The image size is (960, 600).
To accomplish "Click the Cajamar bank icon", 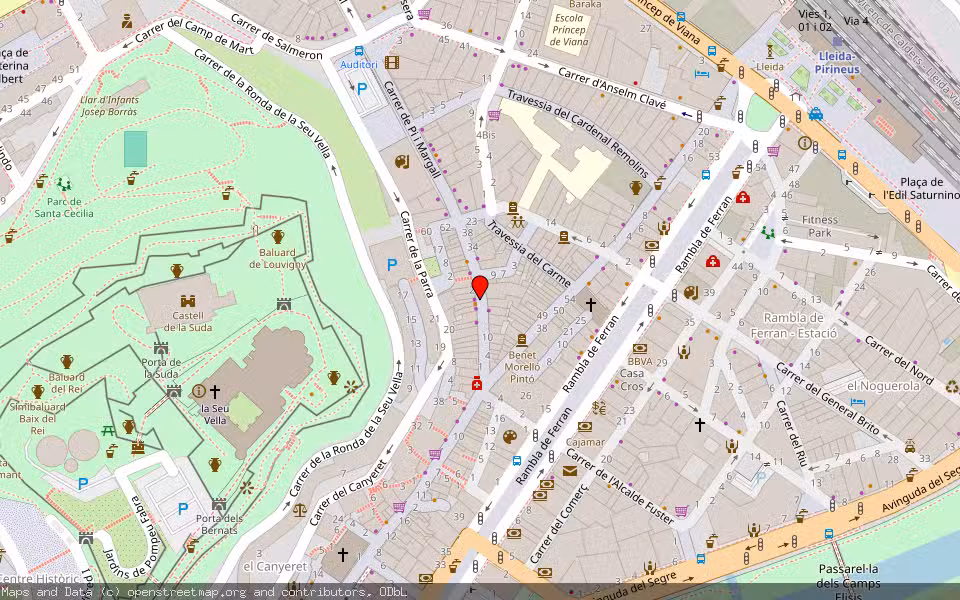I will point(584,427).
